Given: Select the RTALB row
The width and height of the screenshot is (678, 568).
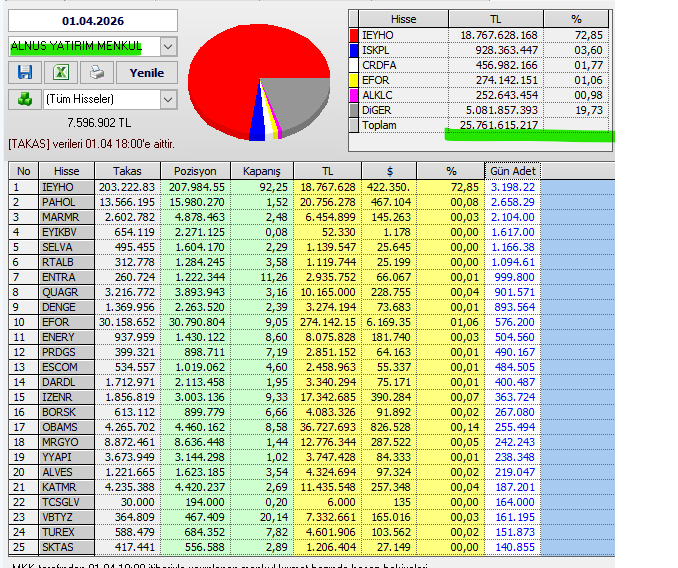Looking at the screenshot, I should tap(311, 262).
